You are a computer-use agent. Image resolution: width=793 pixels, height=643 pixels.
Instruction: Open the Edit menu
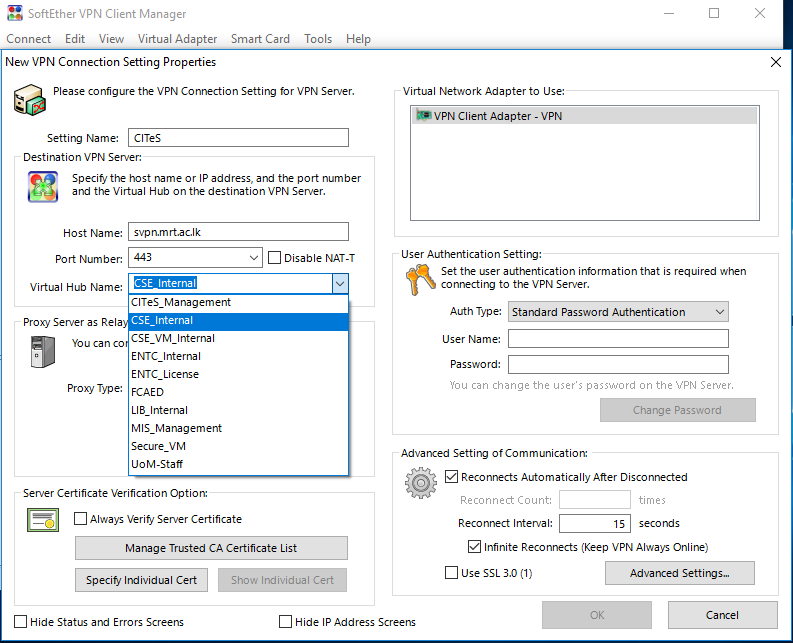[x=75, y=39]
